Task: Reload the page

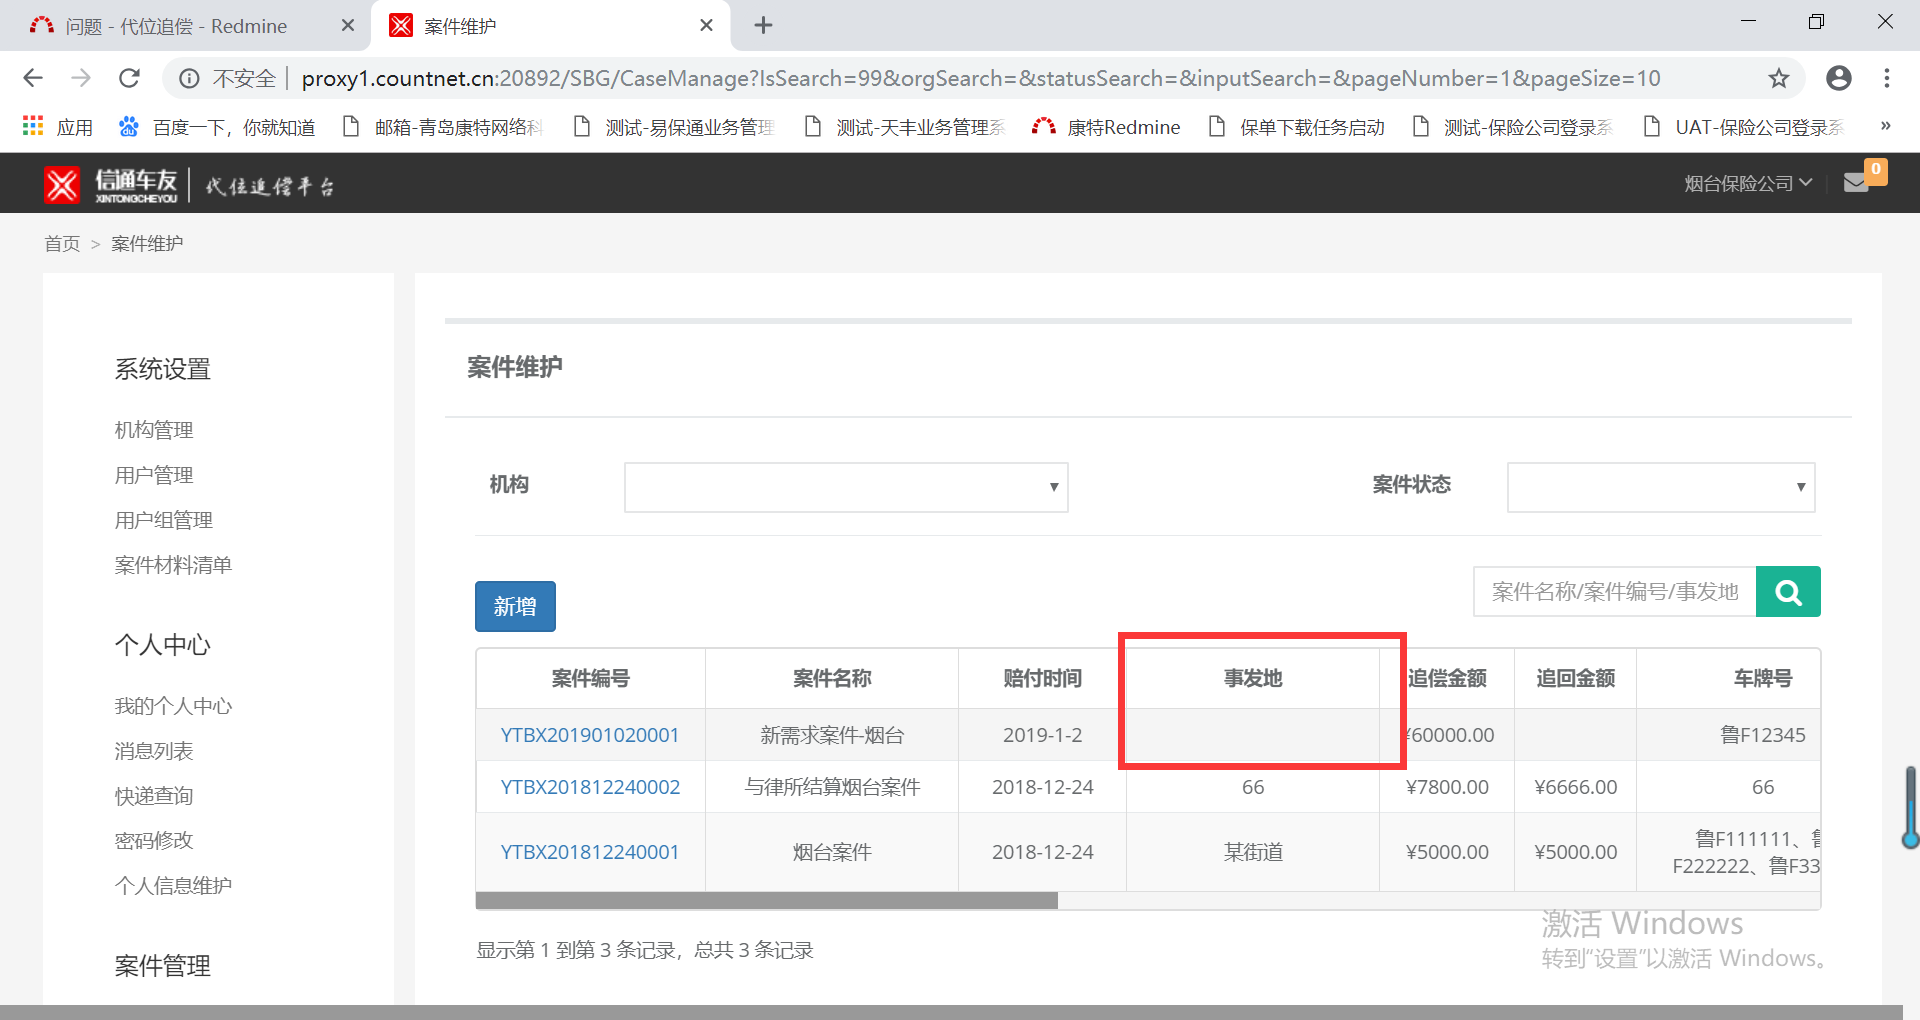Action: pos(129,78)
